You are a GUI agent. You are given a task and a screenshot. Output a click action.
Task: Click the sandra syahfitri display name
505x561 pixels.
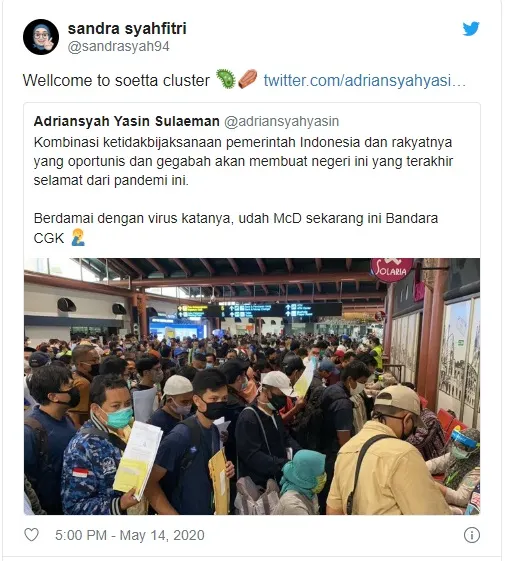tap(127, 29)
